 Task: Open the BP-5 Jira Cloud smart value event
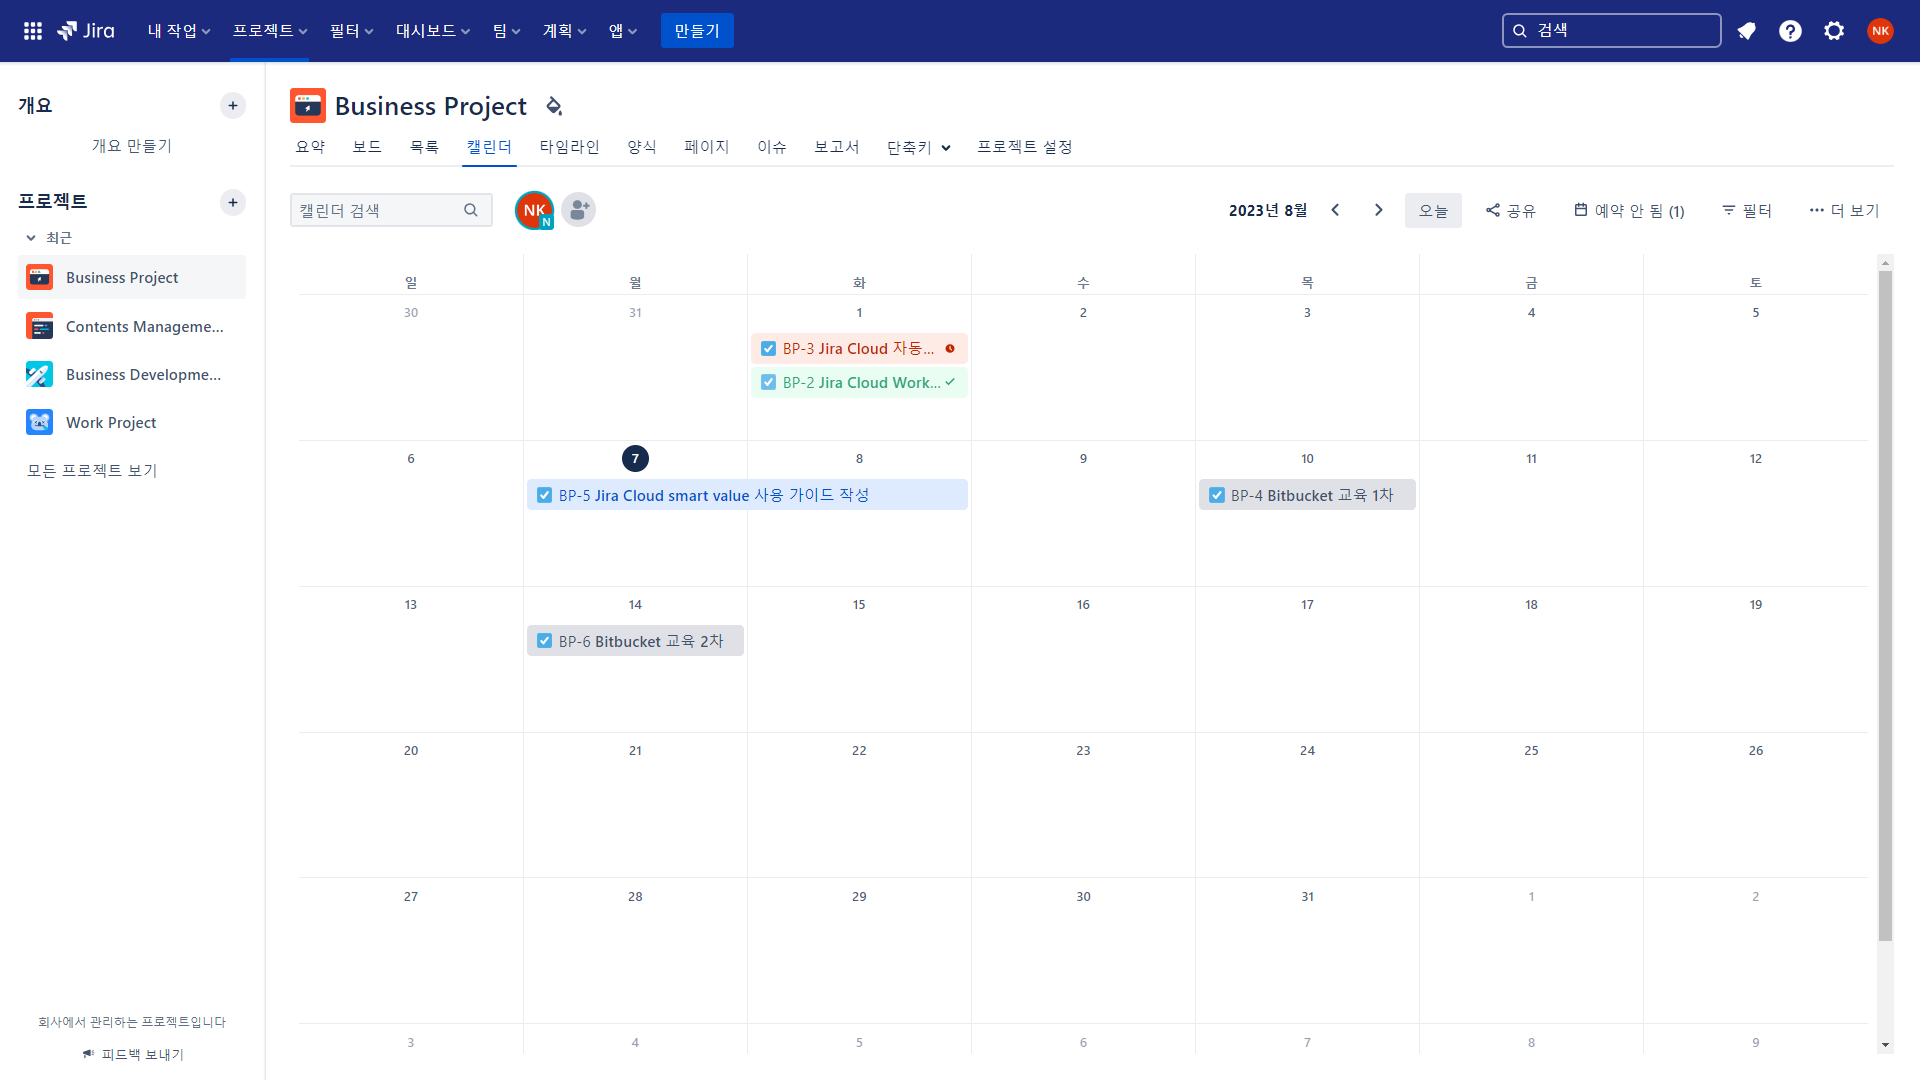coord(747,495)
